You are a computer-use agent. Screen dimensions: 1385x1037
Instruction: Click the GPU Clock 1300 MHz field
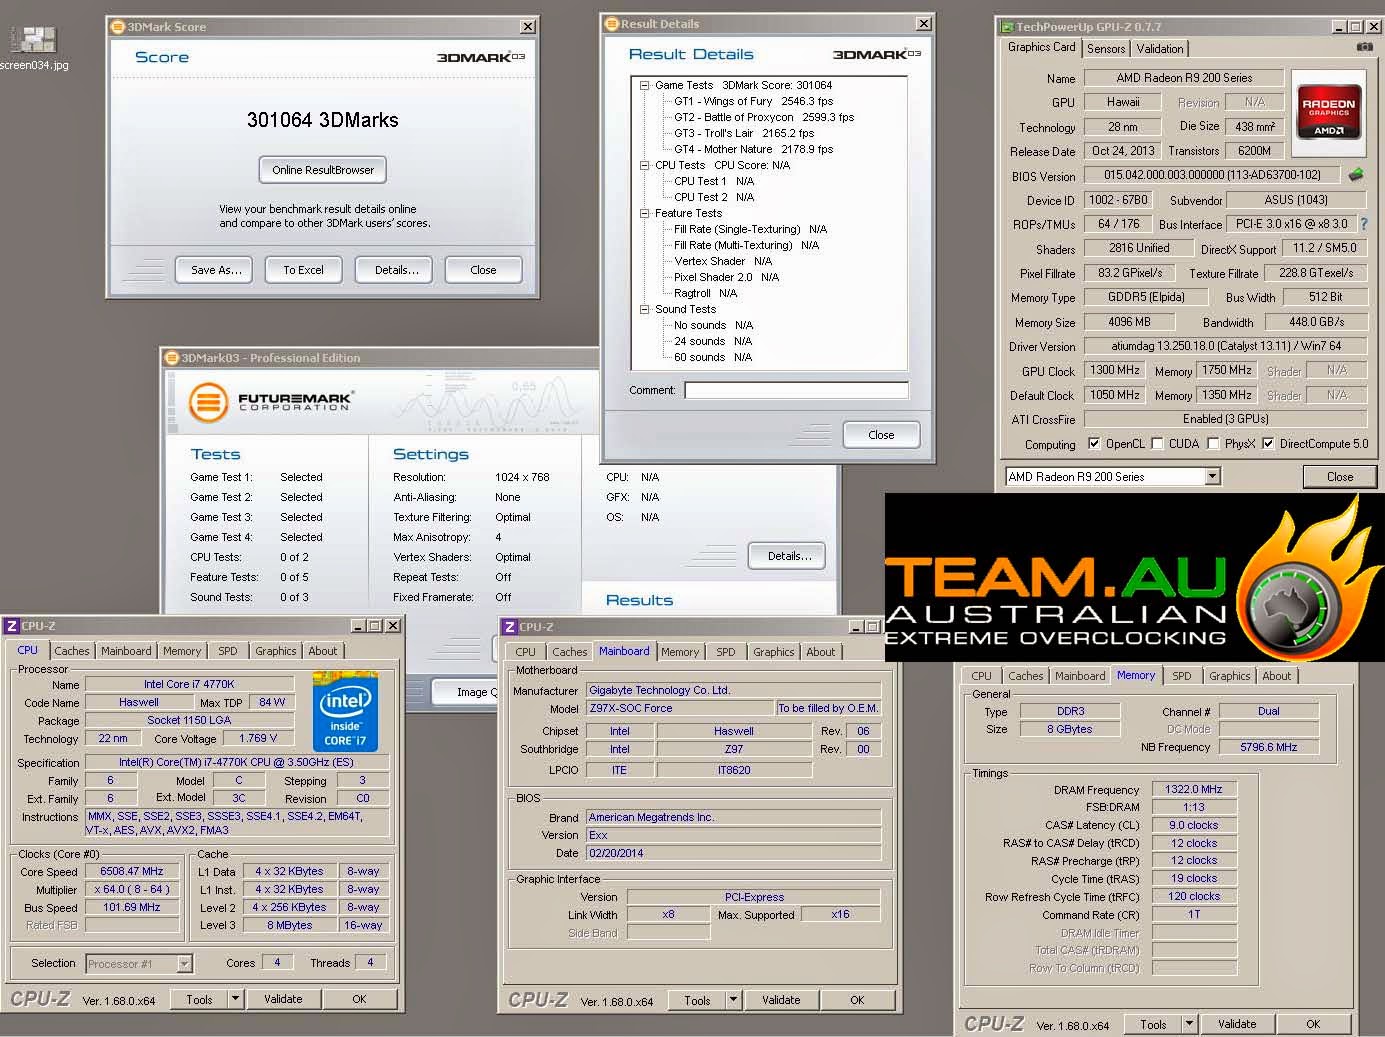point(1114,370)
